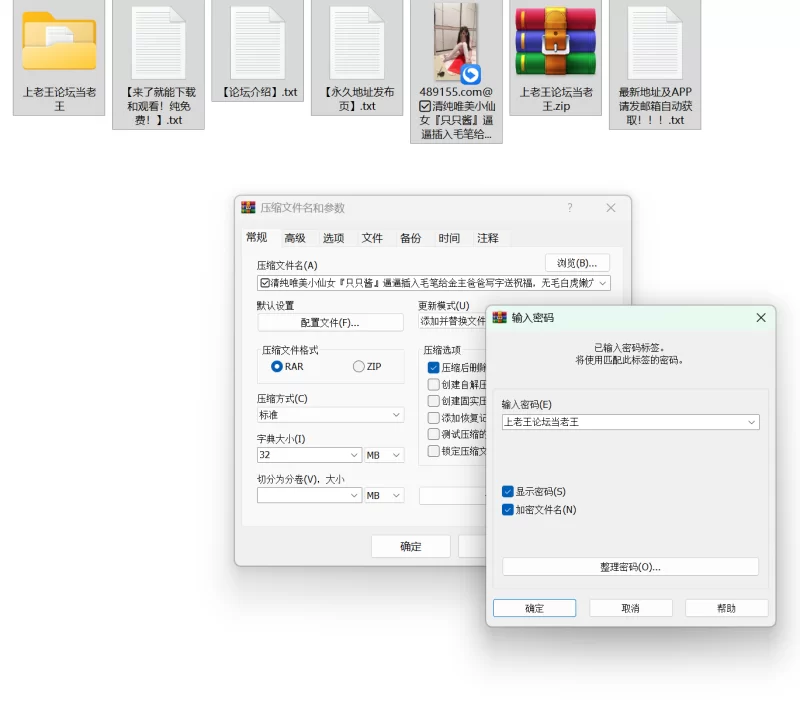
Task: Select the 【来了就能下载和观看！纯免费！】.txt file
Action: pyautogui.click(x=158, y=43)
